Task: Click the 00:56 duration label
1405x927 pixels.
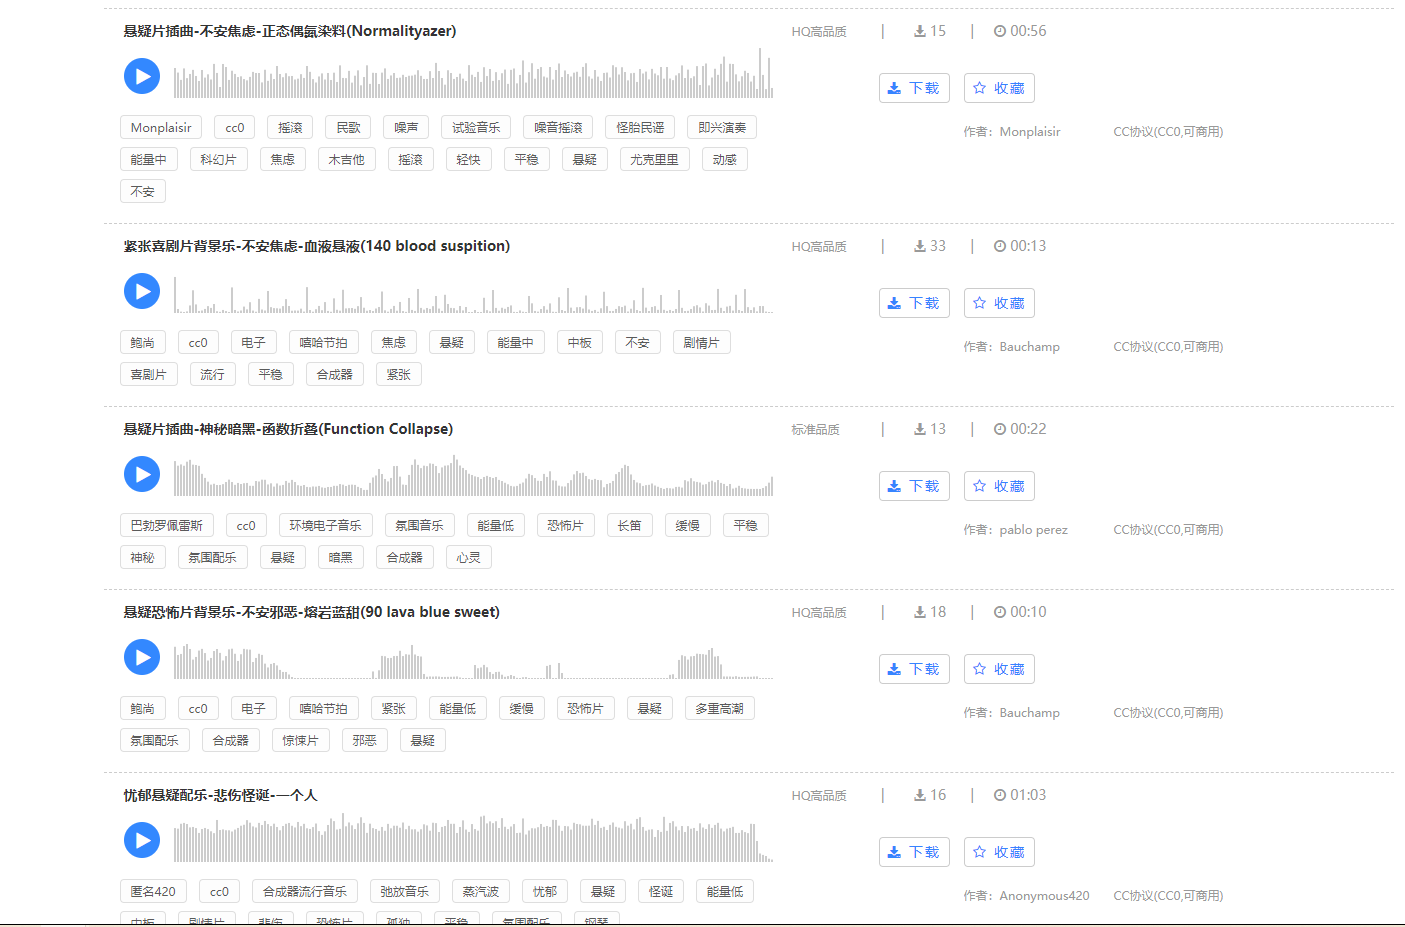Action: point(1020,31)
